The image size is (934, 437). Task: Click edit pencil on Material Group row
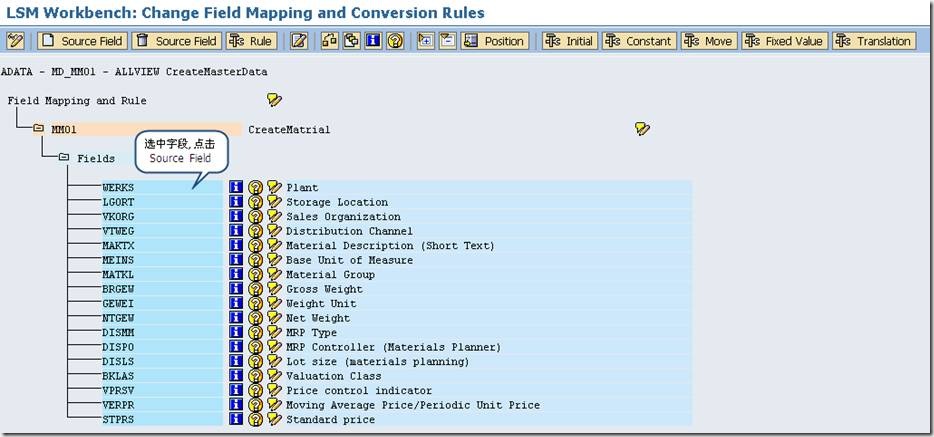click(x=274, y=274)
